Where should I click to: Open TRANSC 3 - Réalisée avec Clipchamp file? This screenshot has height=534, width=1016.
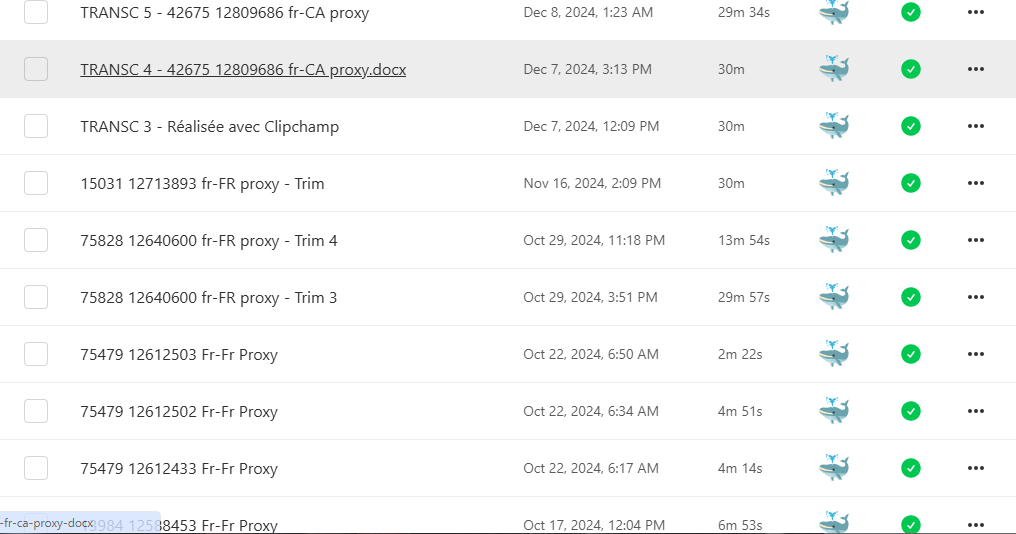click(x=209, y=126)
